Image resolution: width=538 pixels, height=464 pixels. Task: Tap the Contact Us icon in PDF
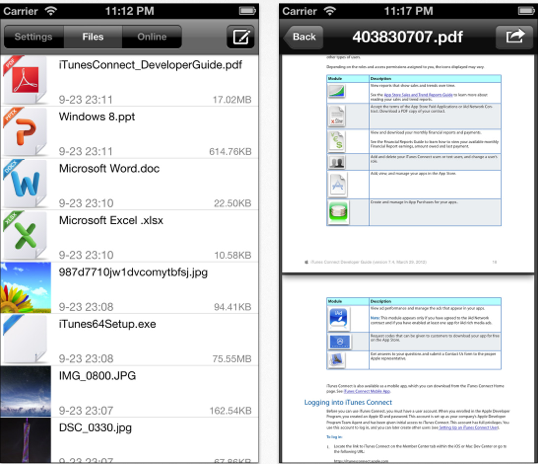click(337, 360)
